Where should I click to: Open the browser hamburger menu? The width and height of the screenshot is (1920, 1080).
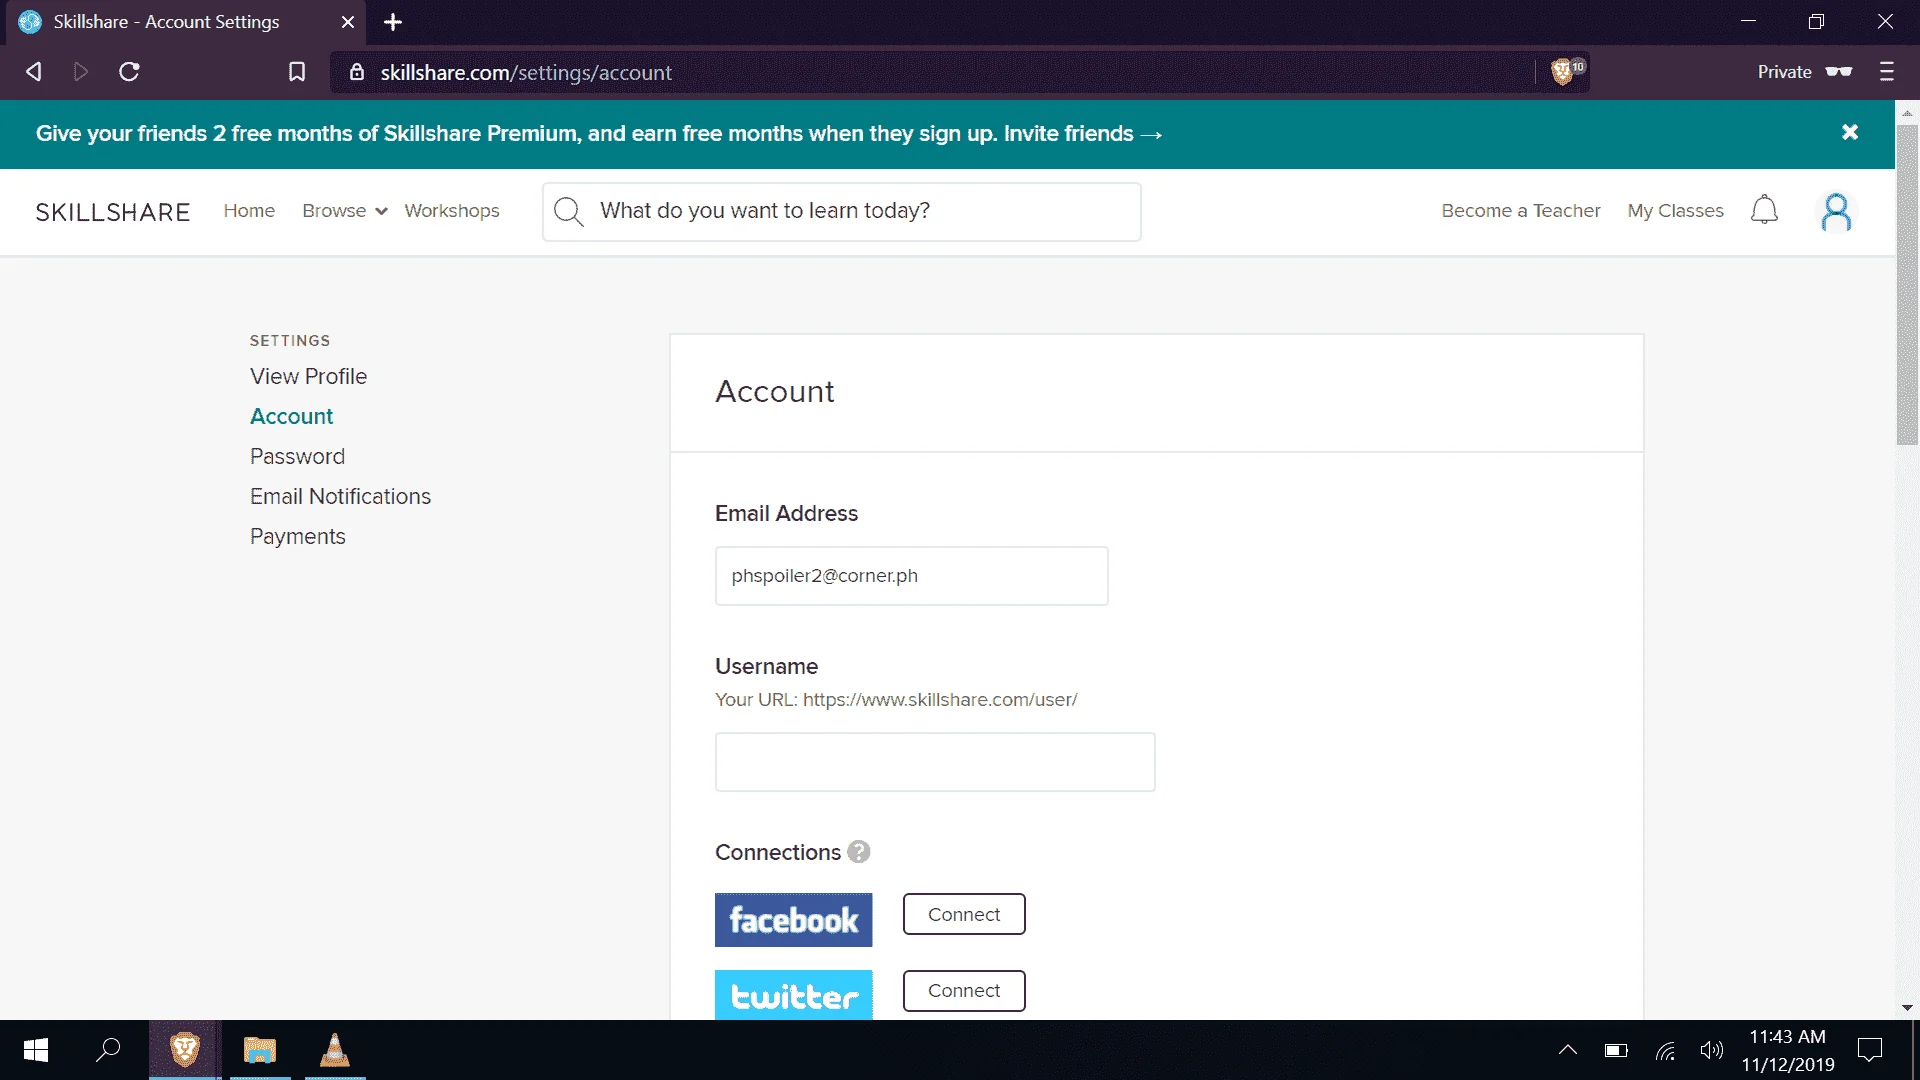click(1887, 72)
